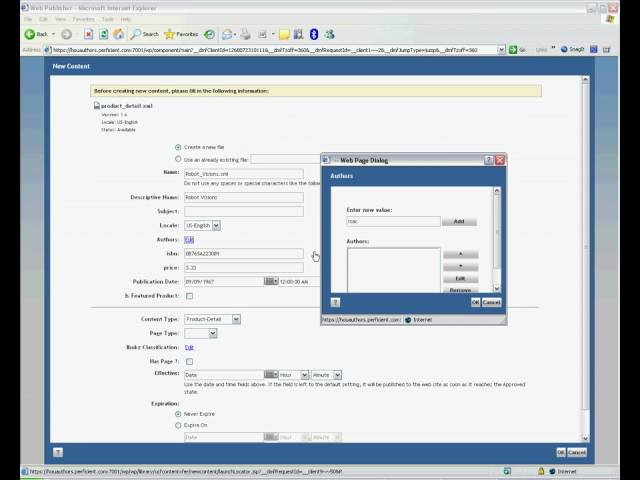Click Edit button beside Authors list

(x=460, y=278)
